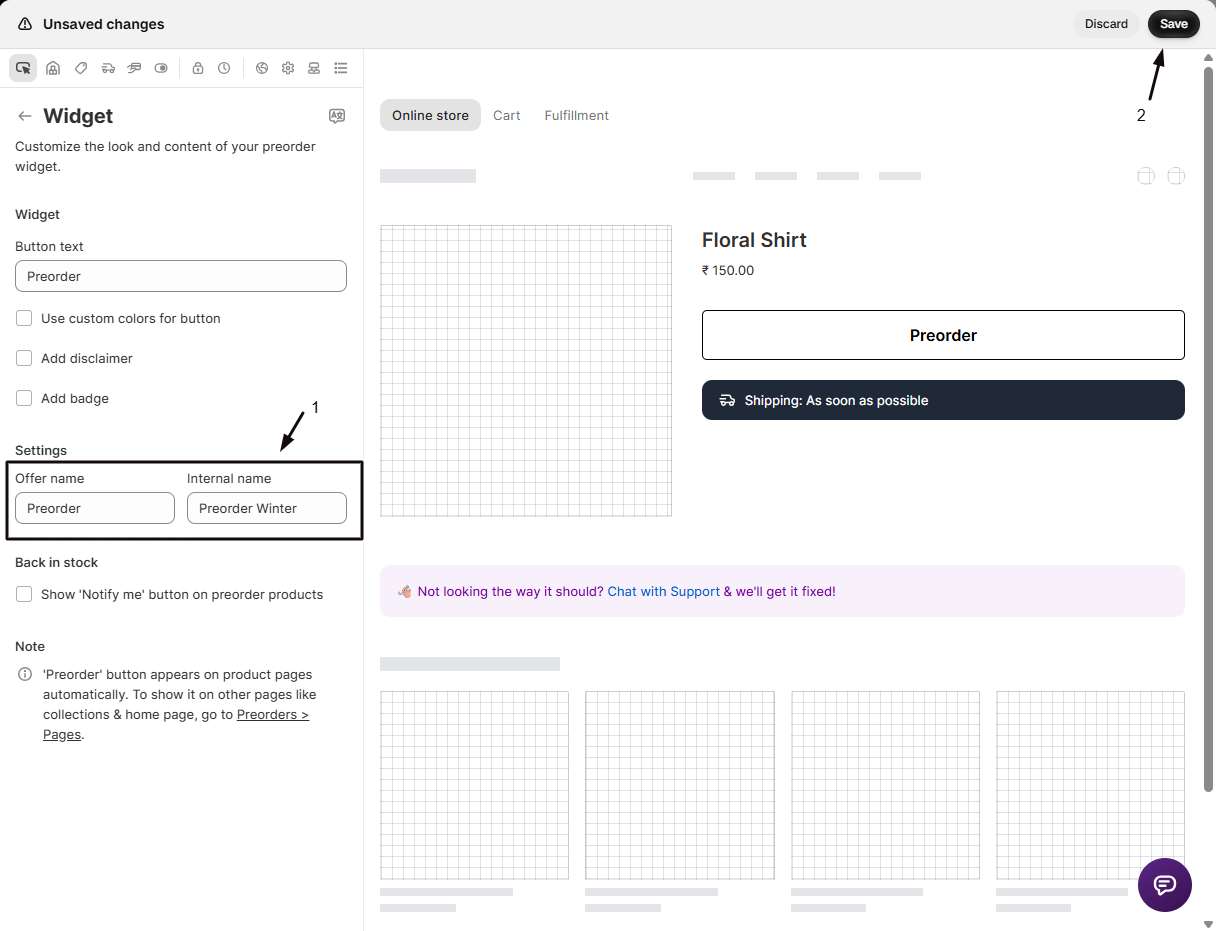This screenshot has width=1216, height=931.
Task: Open the shipping truck icon in the toolbar
Action: (x=108, y=68)
